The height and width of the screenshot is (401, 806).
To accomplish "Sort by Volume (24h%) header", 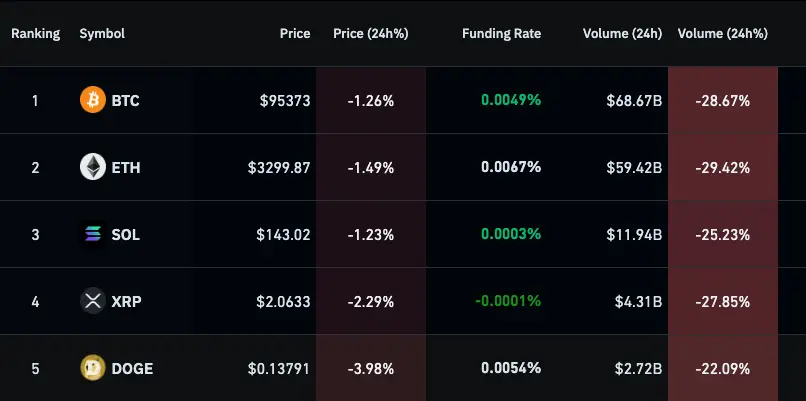I will click(722, 33).
